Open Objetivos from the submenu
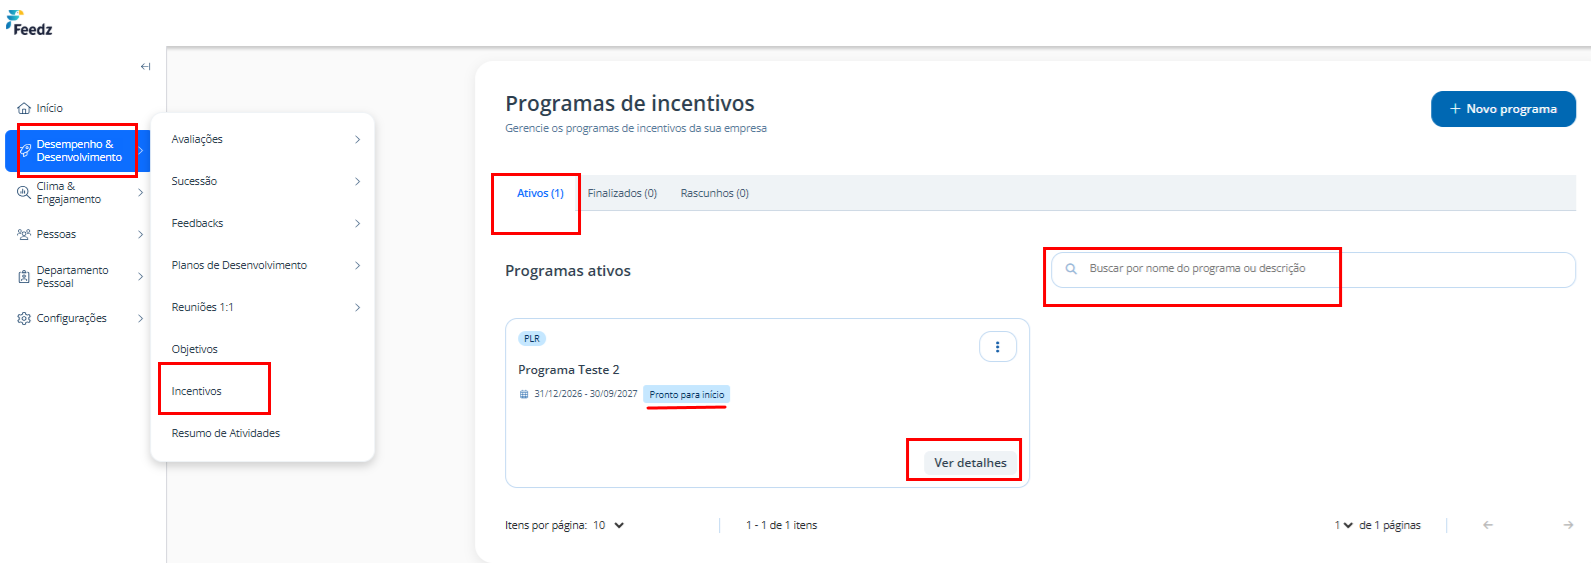This screenshot has width=1591, height=563. tap(194, 349)
